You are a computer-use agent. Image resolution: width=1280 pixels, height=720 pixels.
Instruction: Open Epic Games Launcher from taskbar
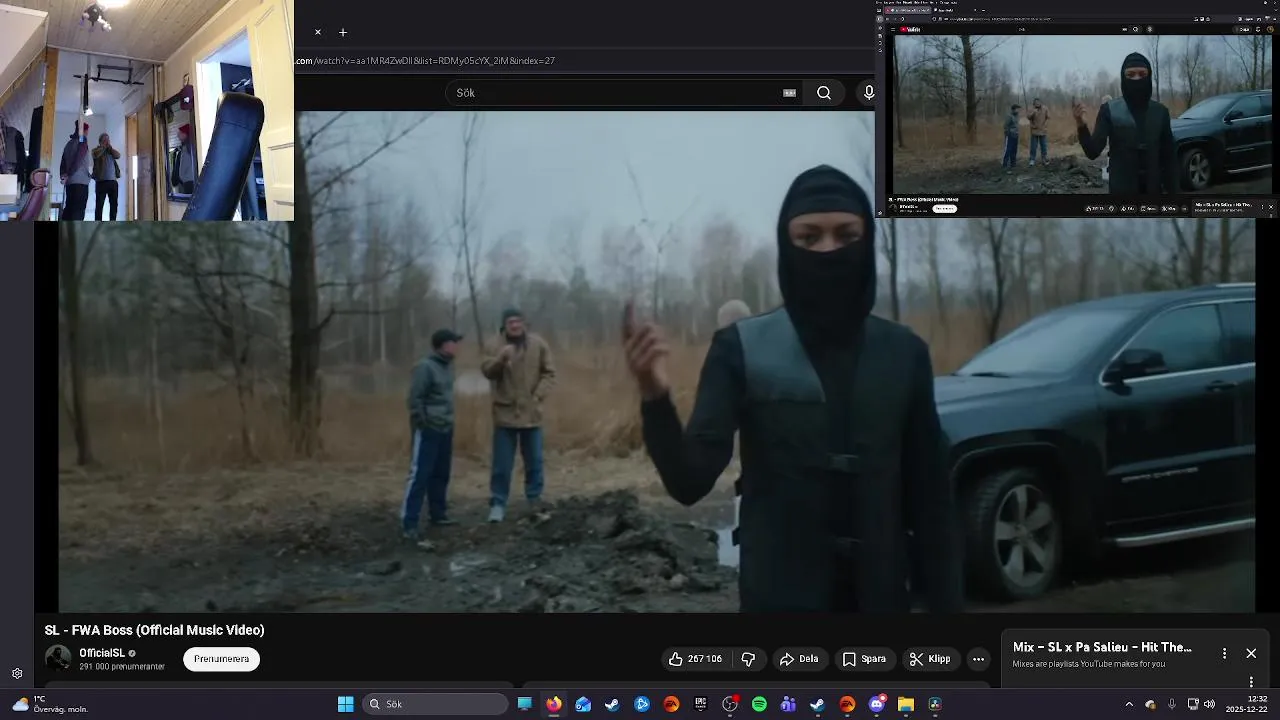pyautogui.click(x=700, y=704)
